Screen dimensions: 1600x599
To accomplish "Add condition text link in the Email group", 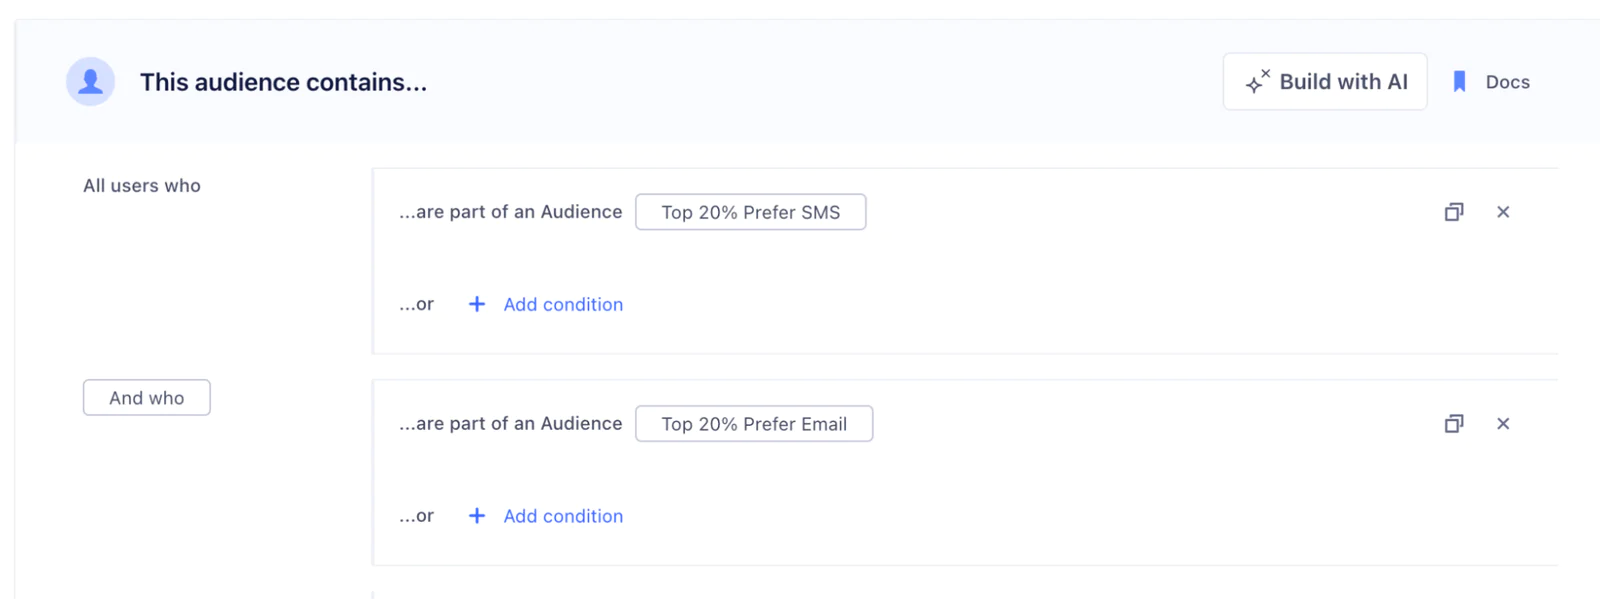I will [563, 516].
